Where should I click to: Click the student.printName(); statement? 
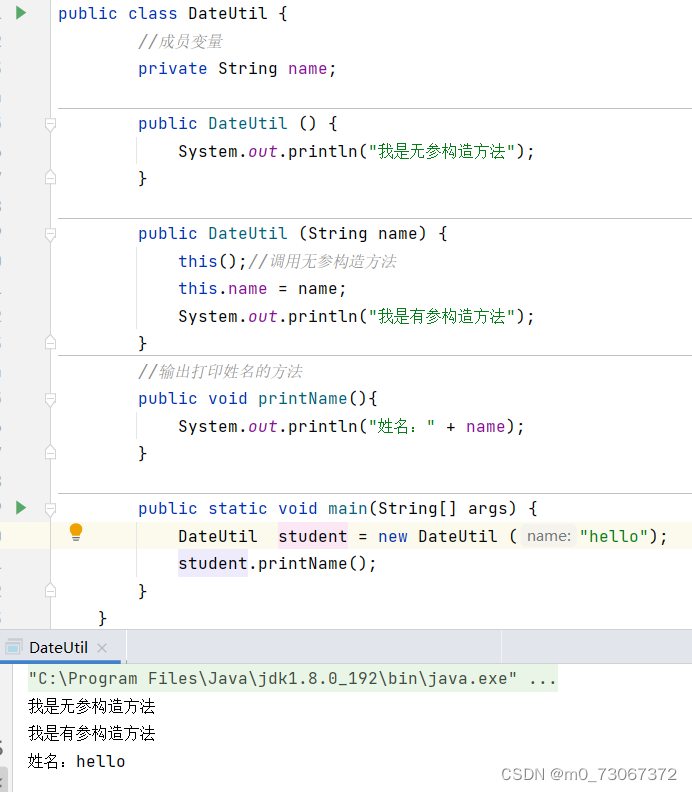[277, 563]
